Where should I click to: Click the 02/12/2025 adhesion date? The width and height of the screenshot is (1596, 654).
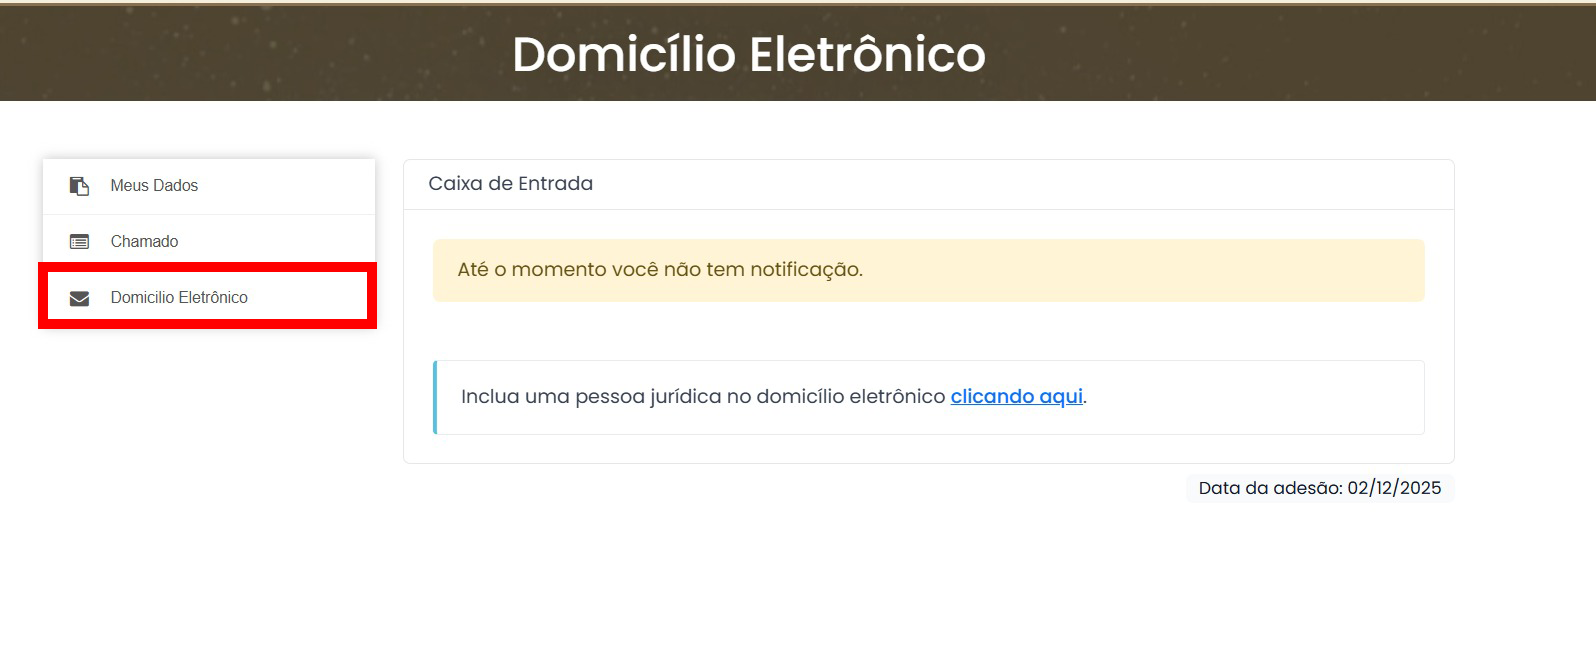(x=1394, y=488)
